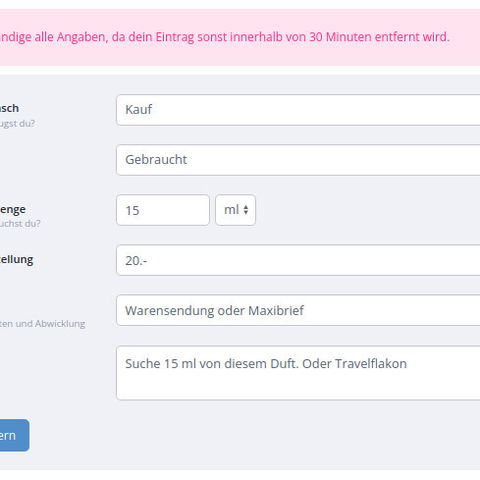Focus the quantity field containing 15
The image size is (480, 480).
coord(163,210)
